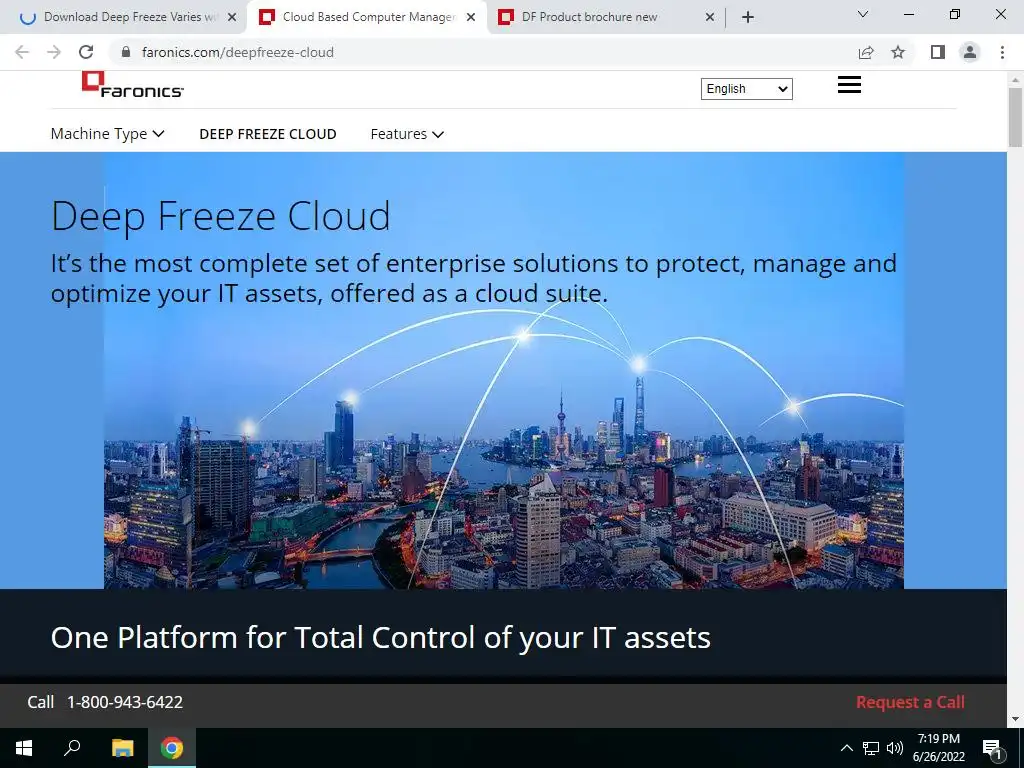Open the taskbar clock showing 7:19 PM

[x=938, y=748]
